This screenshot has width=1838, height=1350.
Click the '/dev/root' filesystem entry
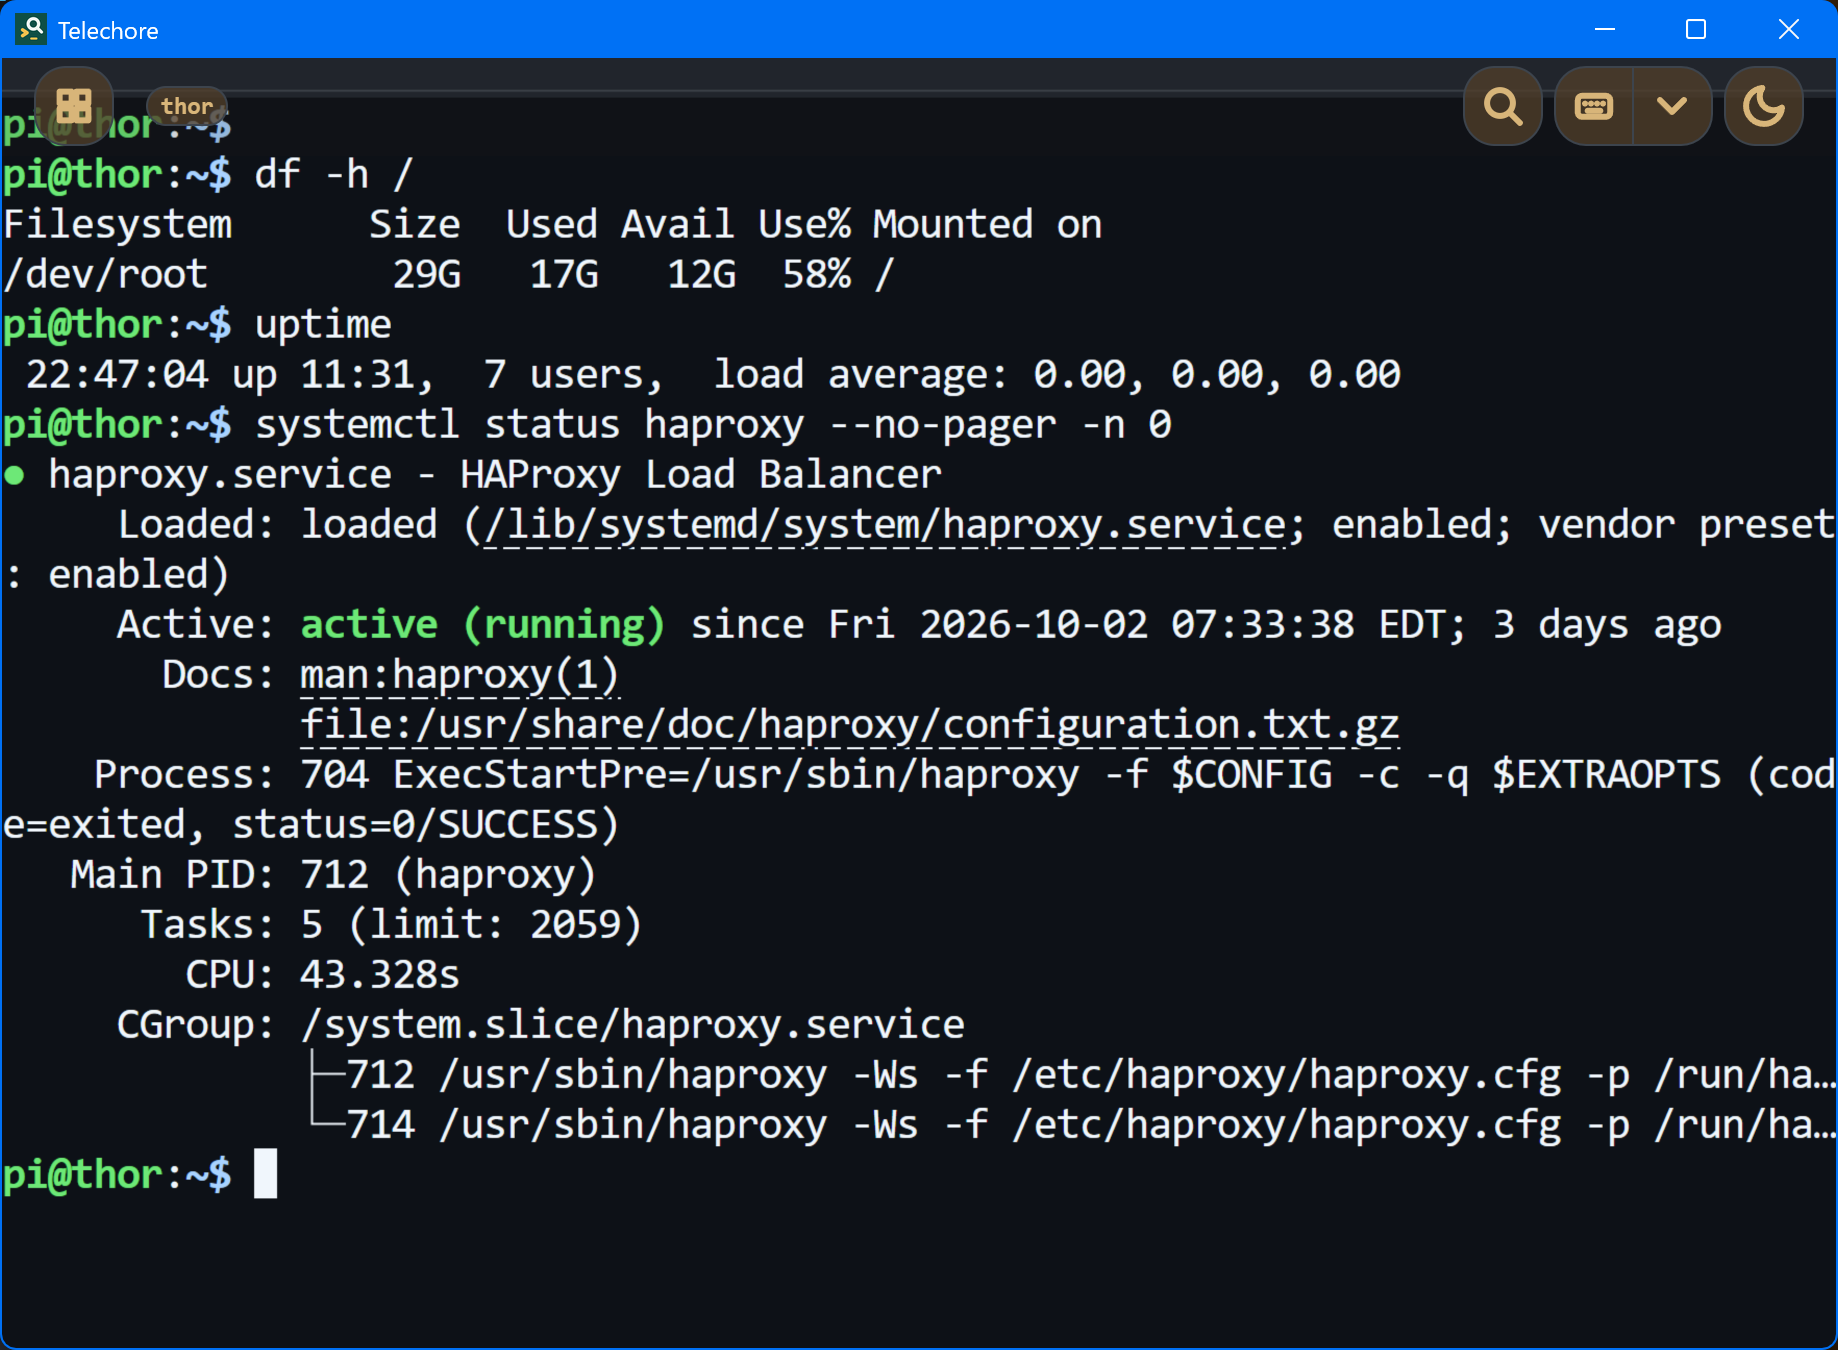click(106, 275)
